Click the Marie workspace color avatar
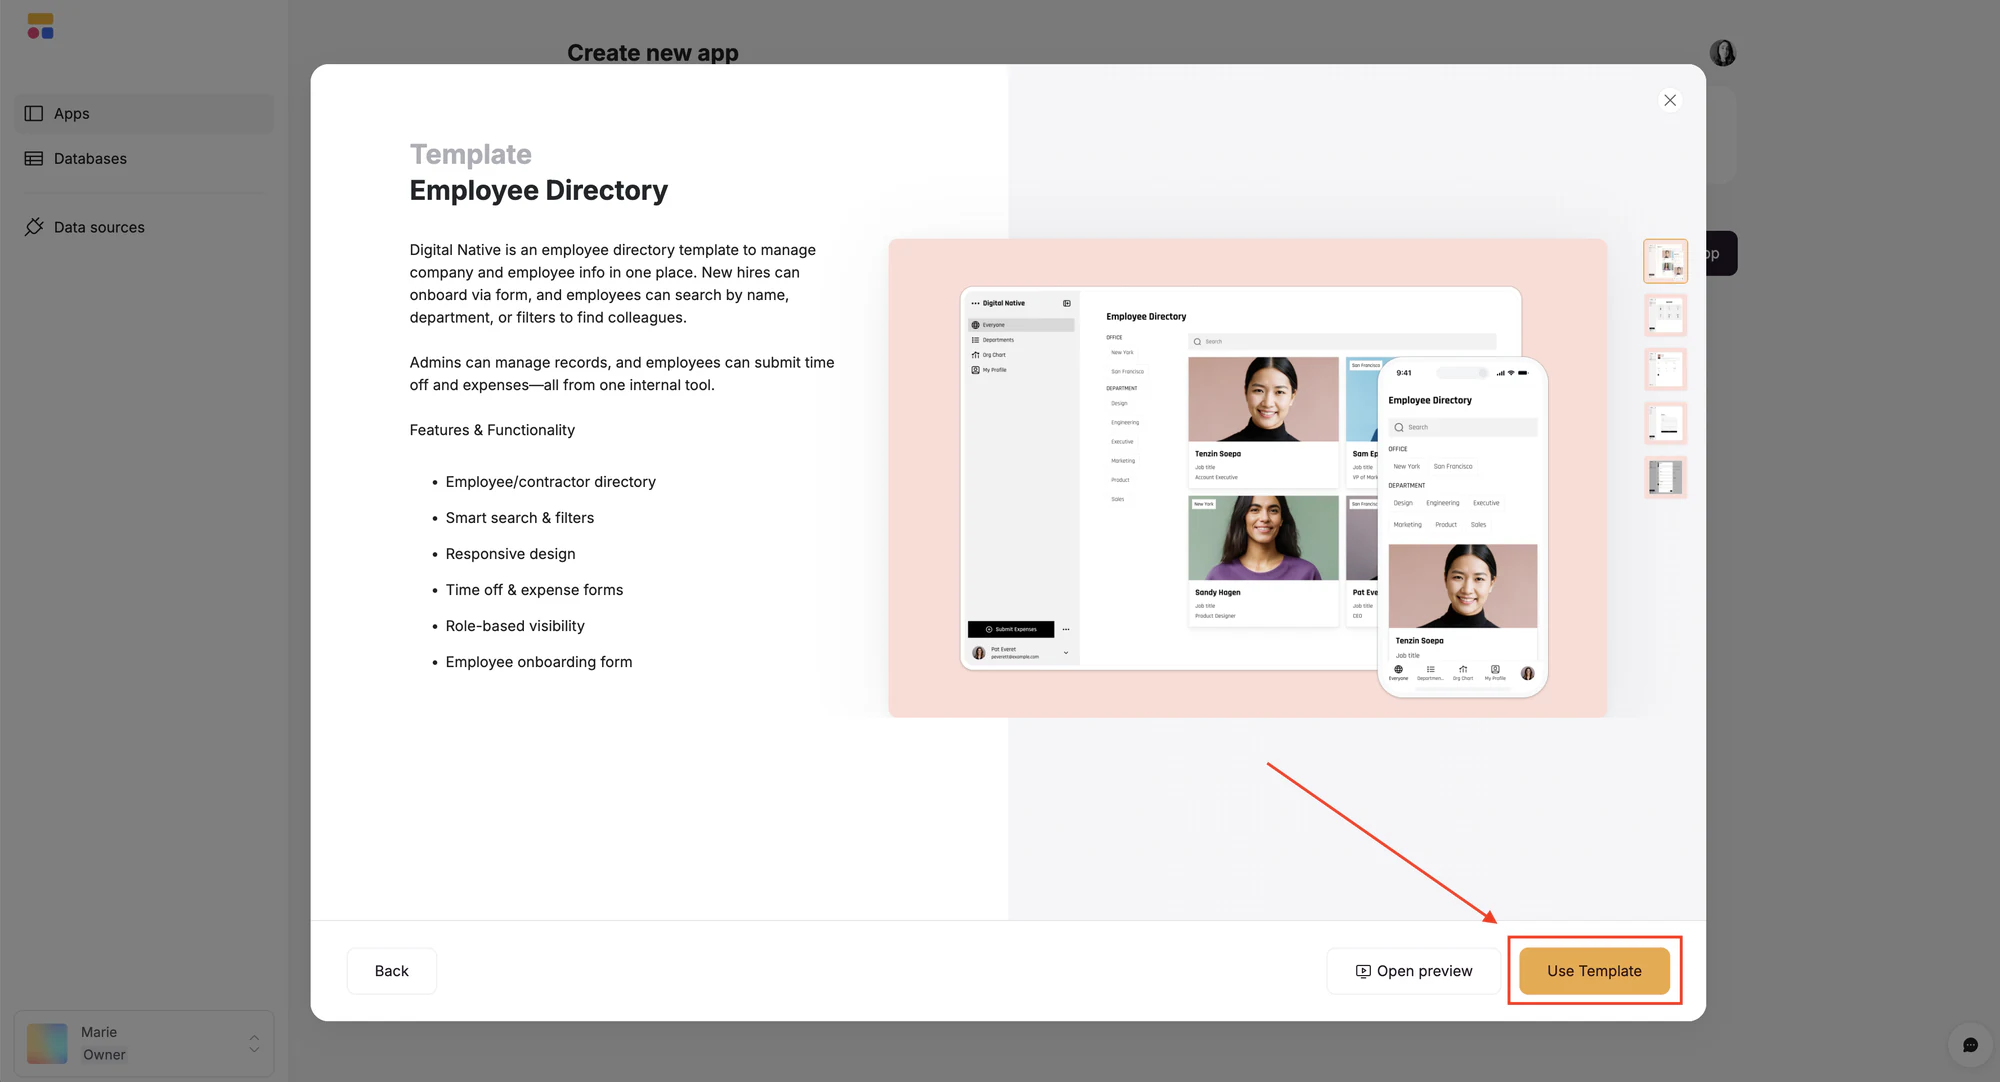2000x1082 pixels. tap(47, 1043)
